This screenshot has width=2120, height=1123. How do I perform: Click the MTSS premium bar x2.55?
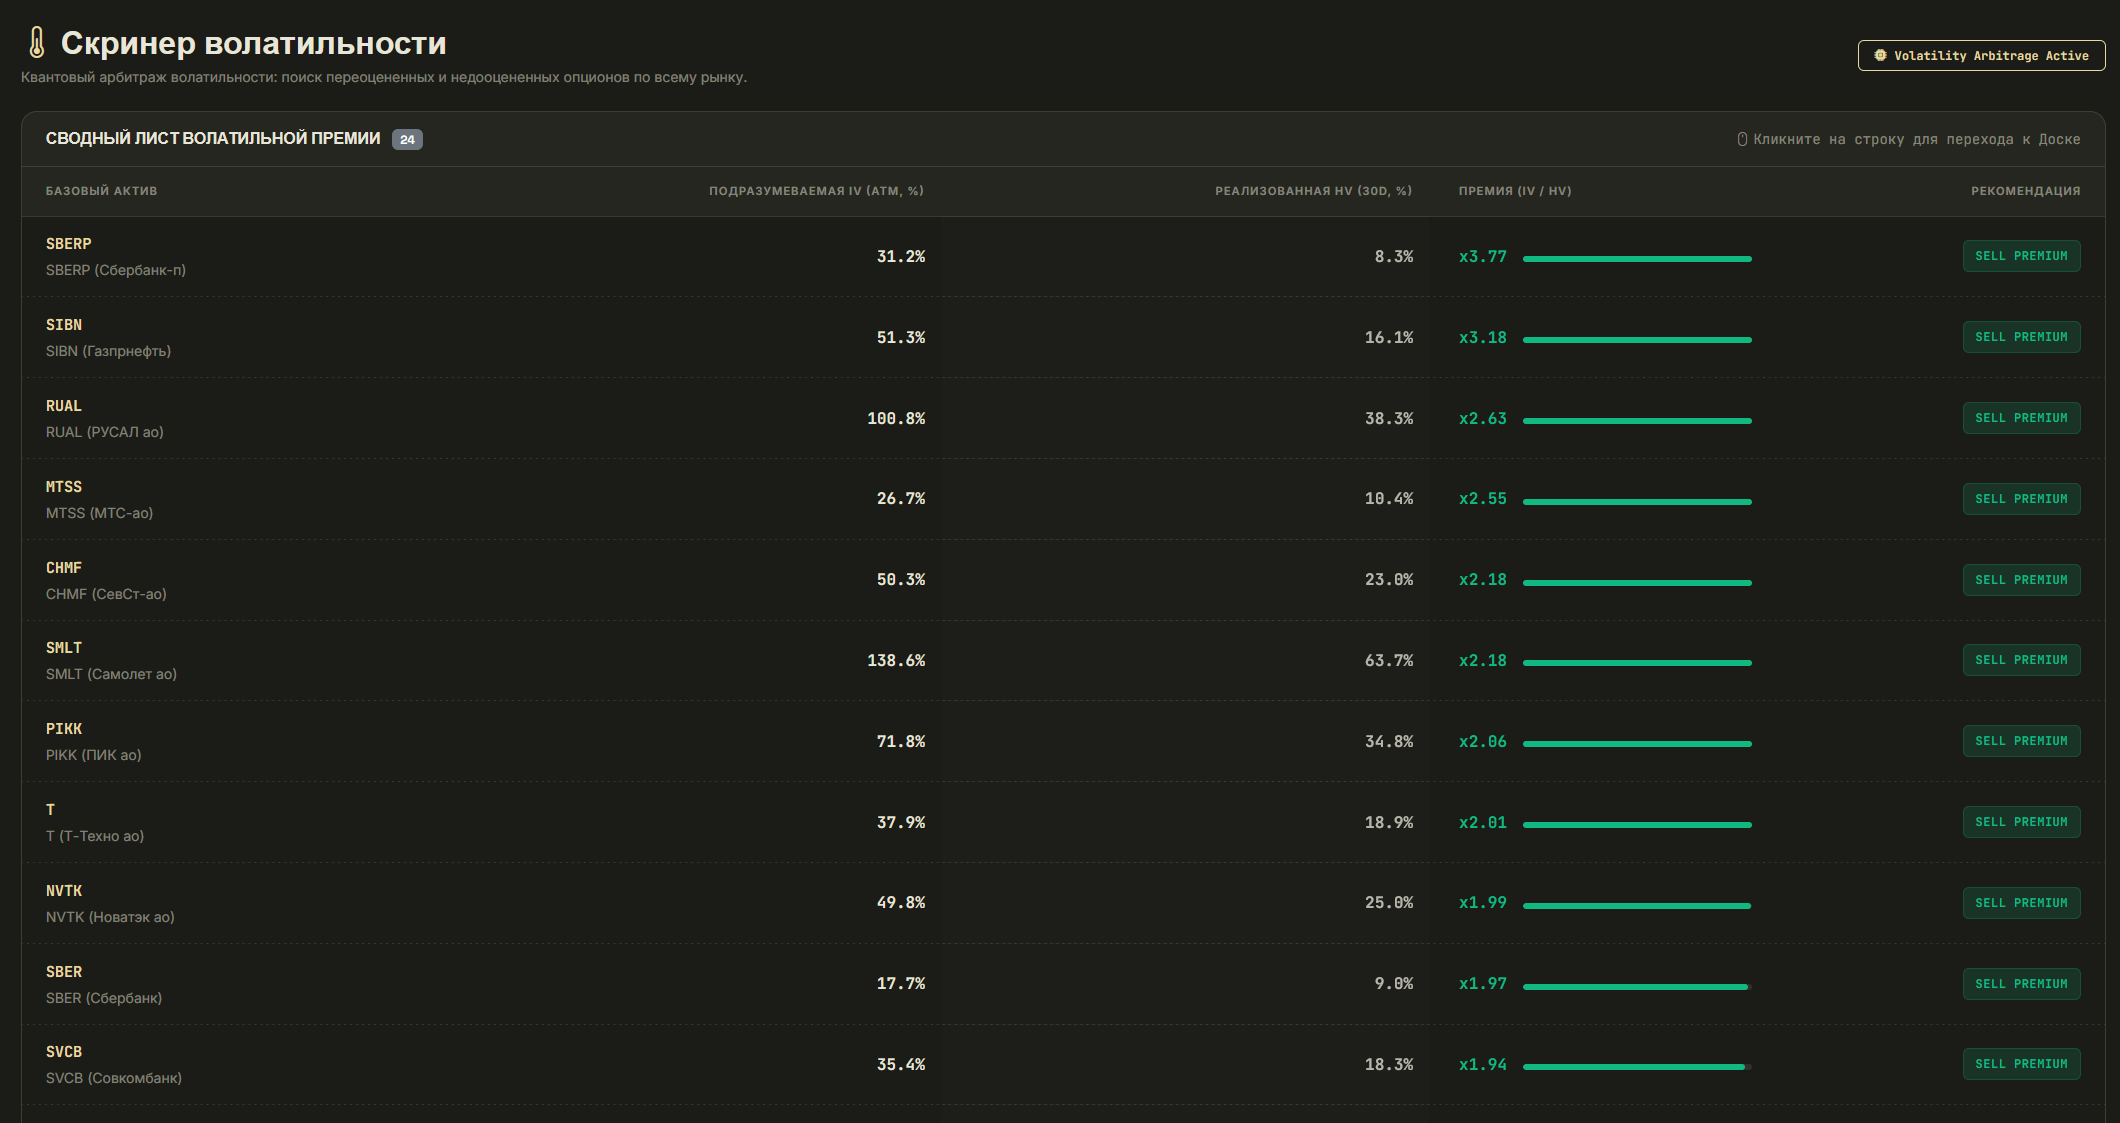[x=1637, y=502]
